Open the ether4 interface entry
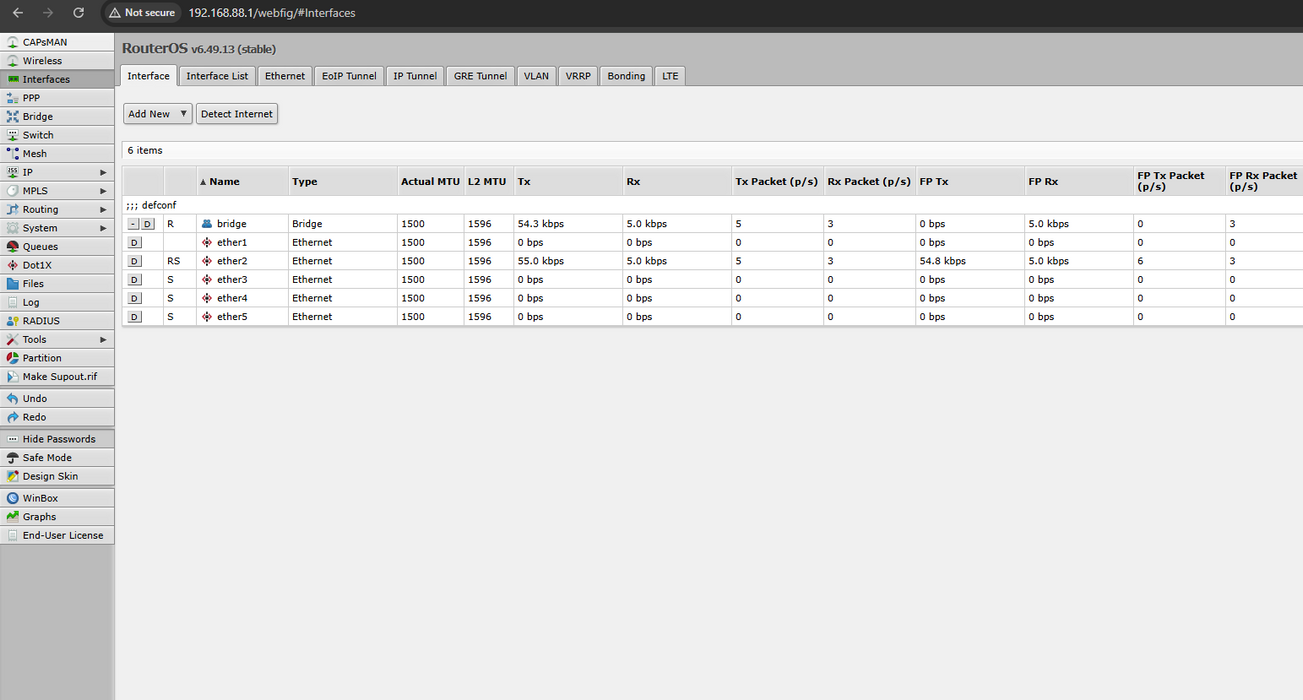The height and width of the screenshot is (700, 1303). pyautogui.click(x=232, y=298)
